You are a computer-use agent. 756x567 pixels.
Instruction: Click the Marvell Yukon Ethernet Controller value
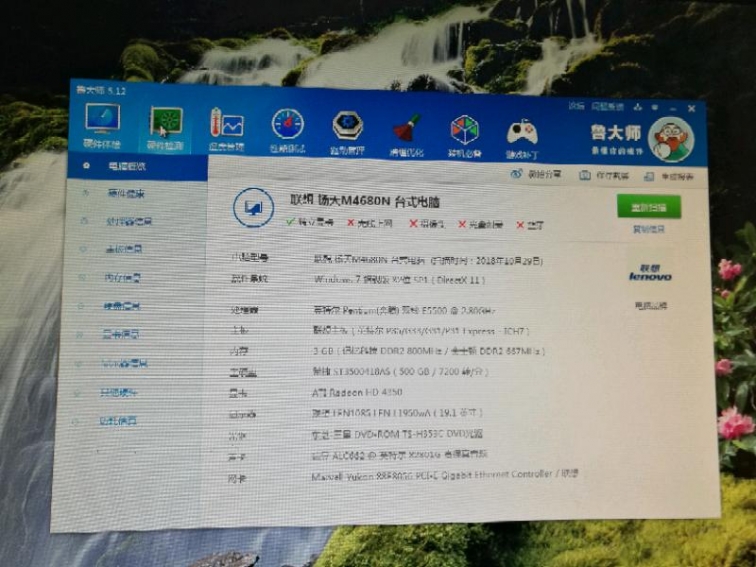tap(445, 475)
